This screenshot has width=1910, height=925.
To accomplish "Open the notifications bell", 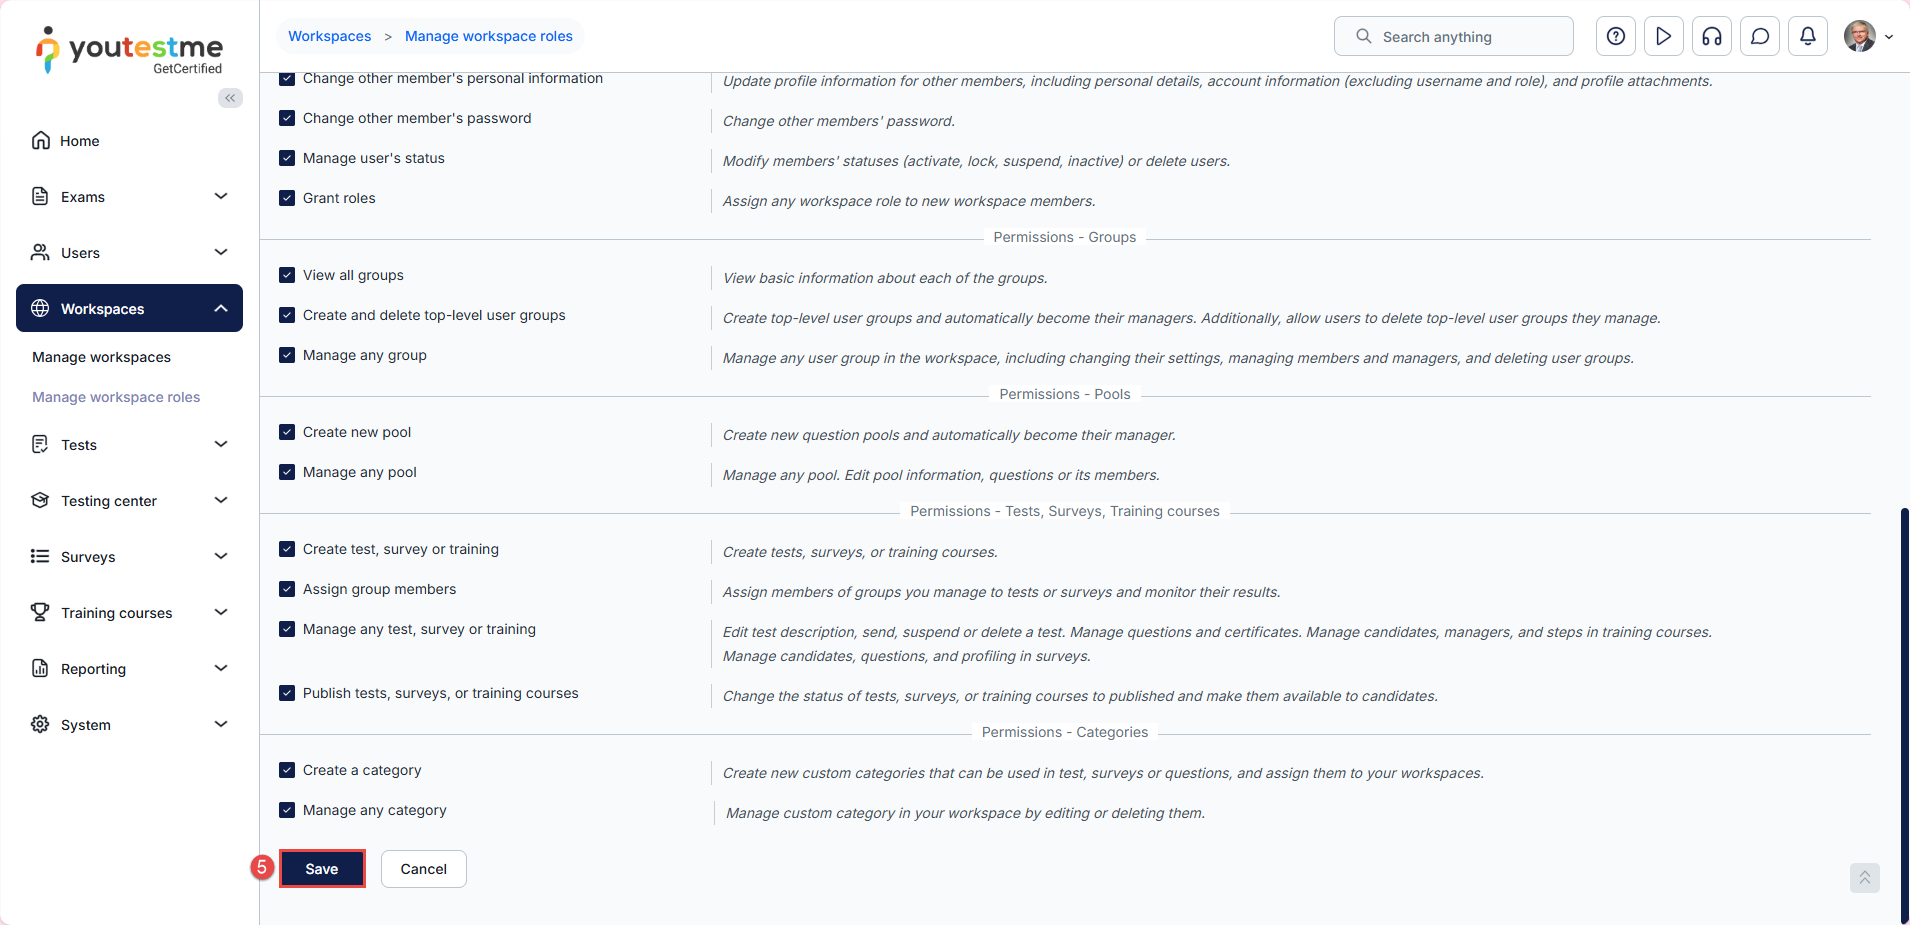I will pos(1808,36).
